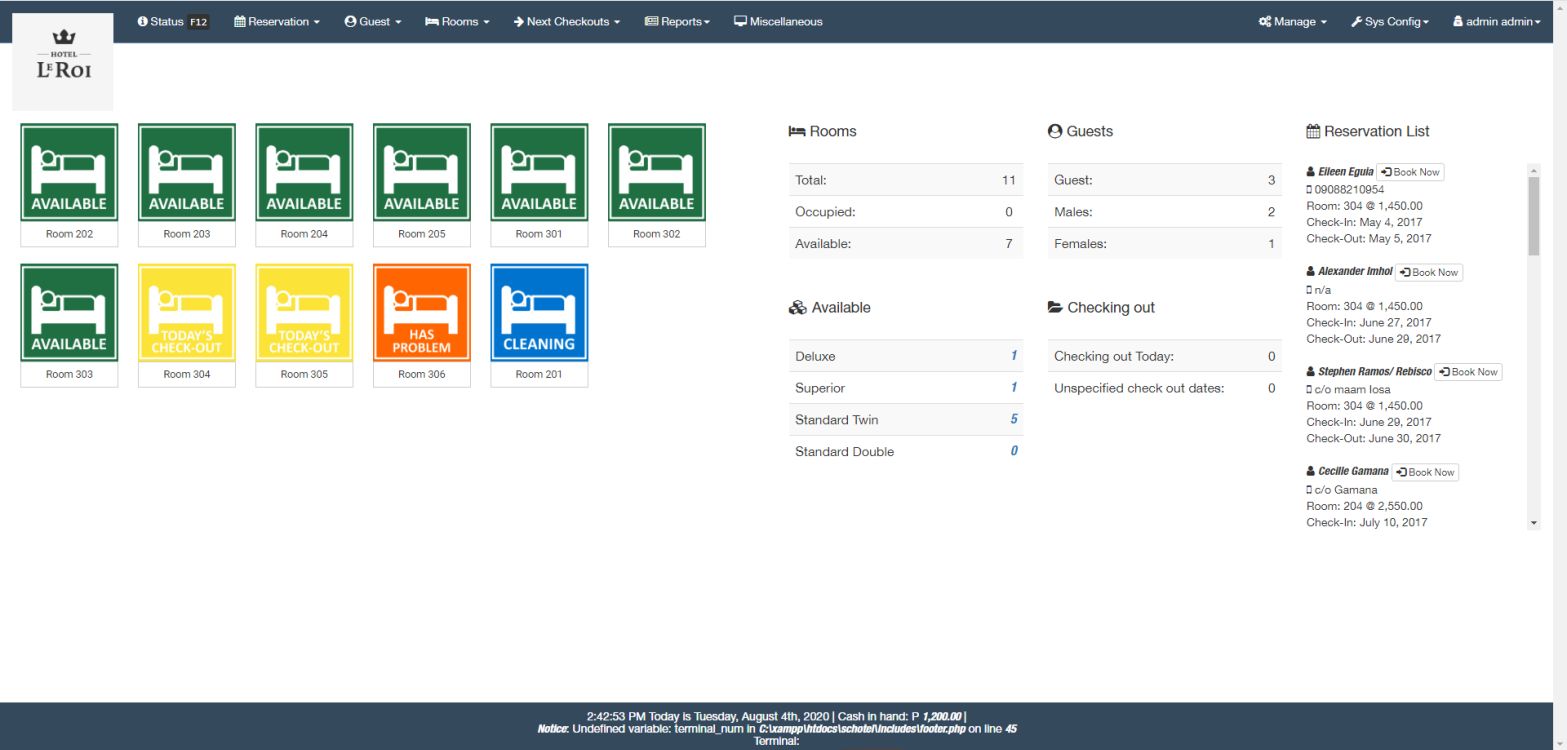This screenshot has width=1567, height=750.
Task: Open the admin admin user menu
Action: pos(1496,22)
